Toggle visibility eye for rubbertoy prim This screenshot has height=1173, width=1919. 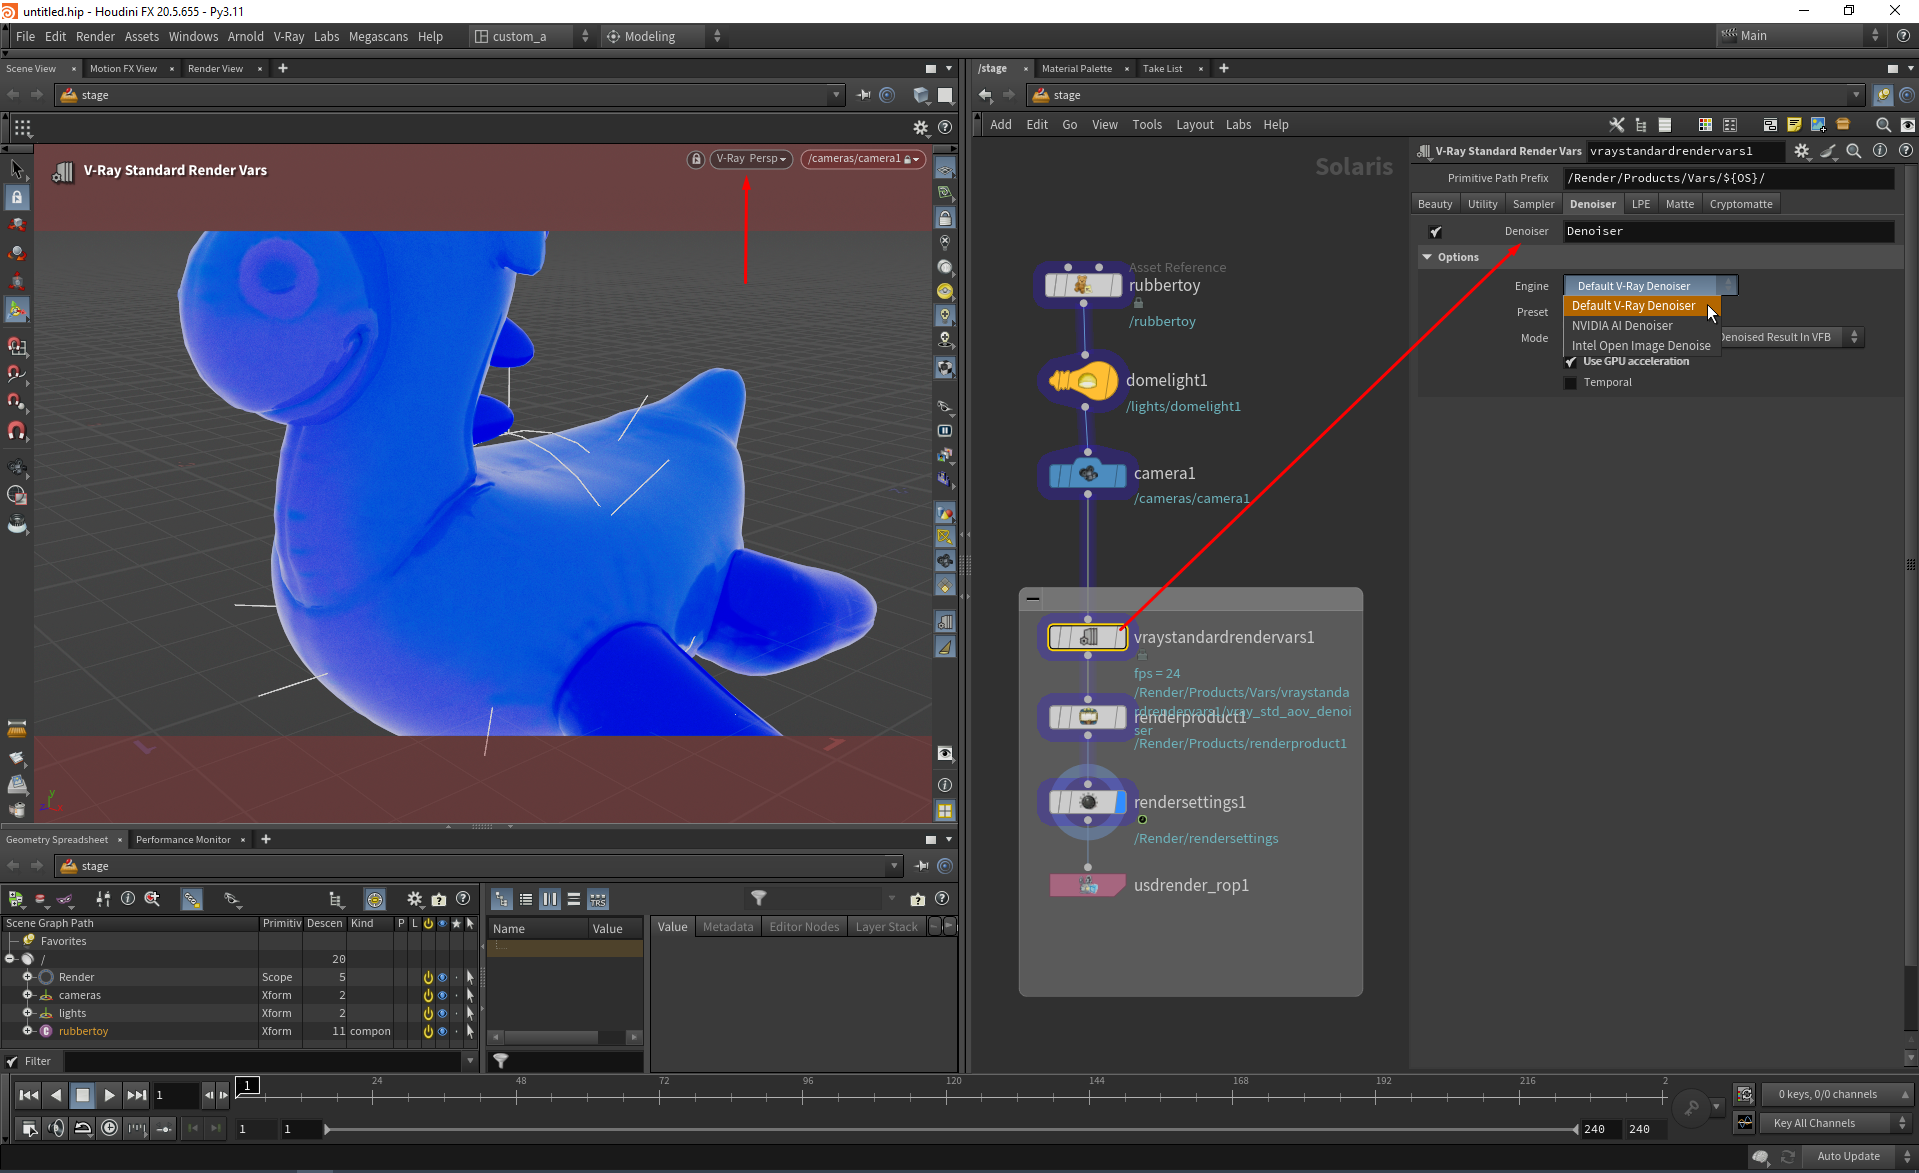442,1032
